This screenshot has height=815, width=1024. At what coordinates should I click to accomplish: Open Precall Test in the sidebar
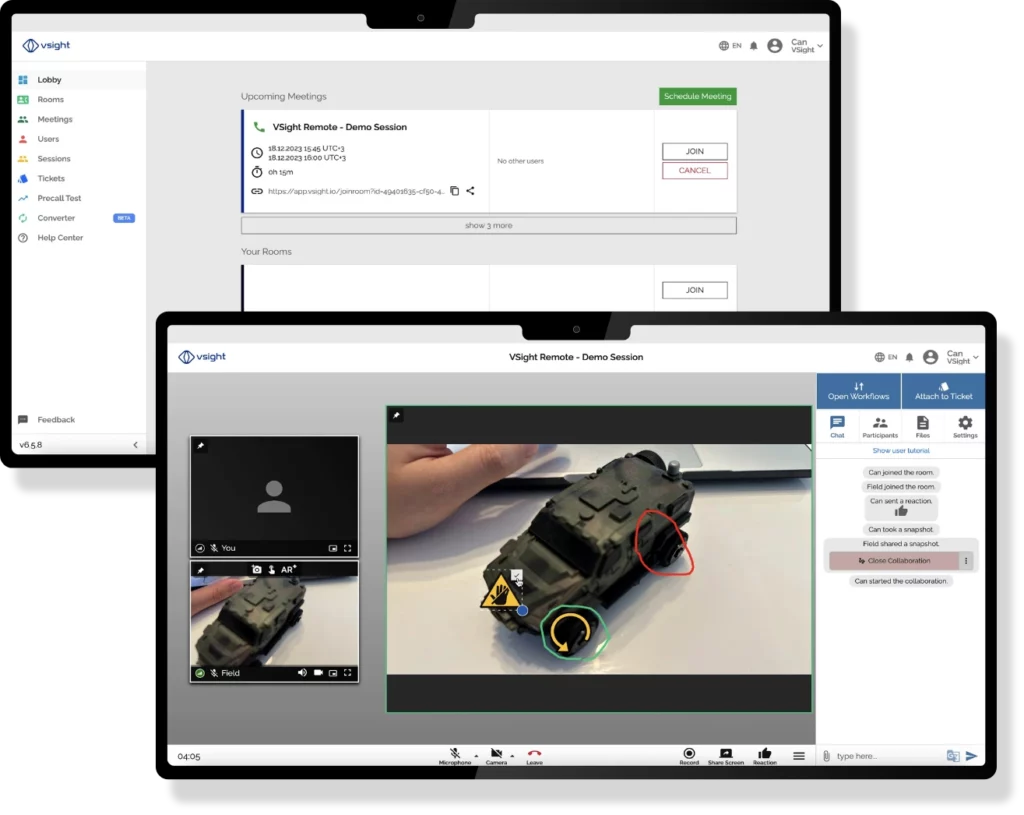[59, 198]
